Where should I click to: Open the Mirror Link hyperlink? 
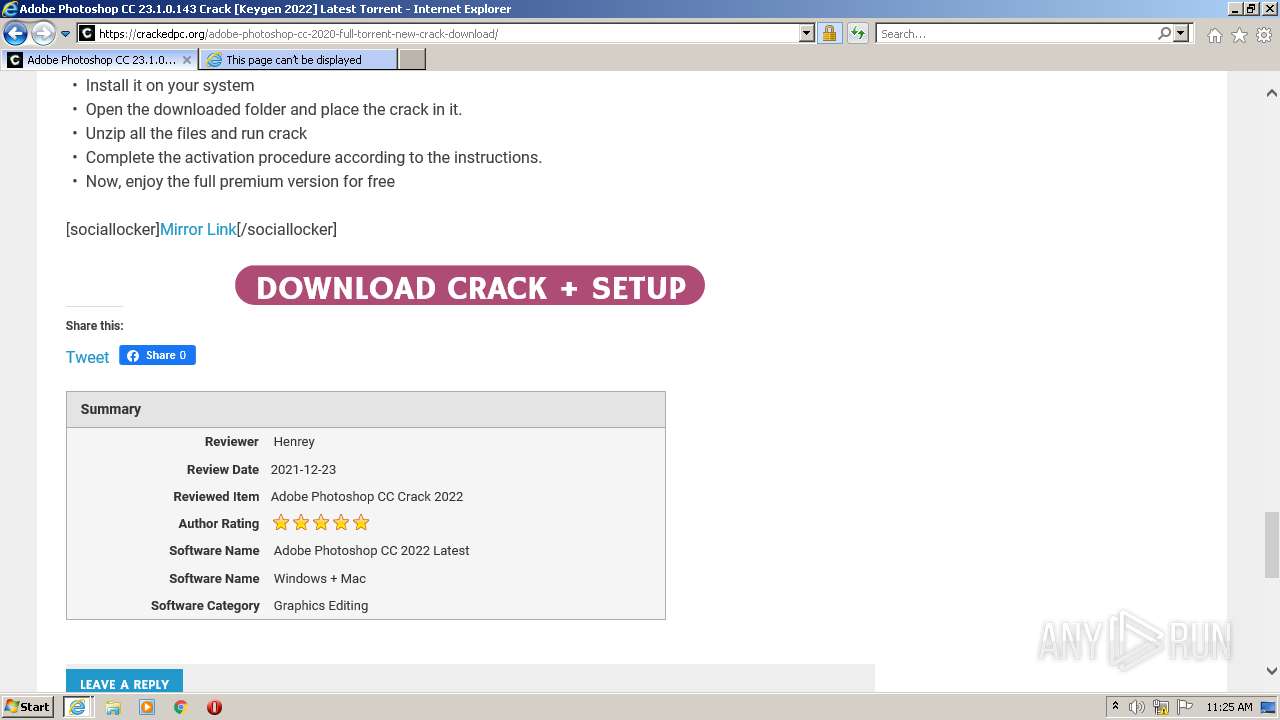pos(198,229)
